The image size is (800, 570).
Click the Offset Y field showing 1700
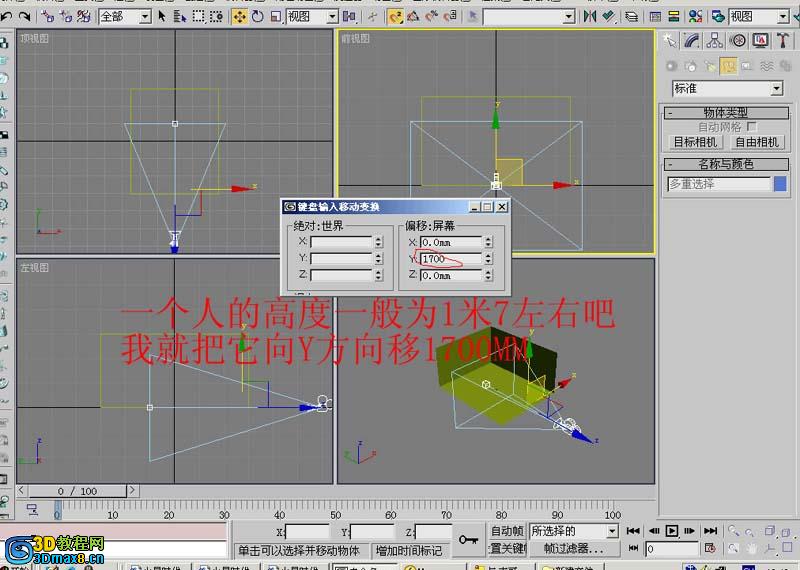(451, 259)
